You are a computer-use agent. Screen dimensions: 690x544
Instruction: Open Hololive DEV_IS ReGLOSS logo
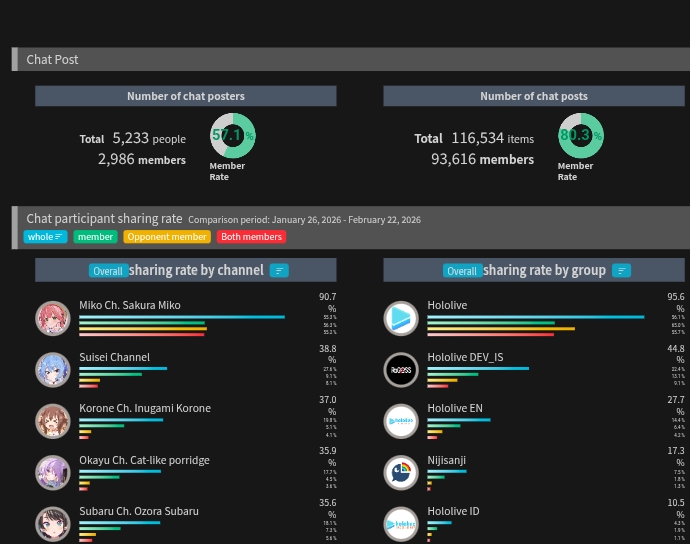[x=401, y=370]
